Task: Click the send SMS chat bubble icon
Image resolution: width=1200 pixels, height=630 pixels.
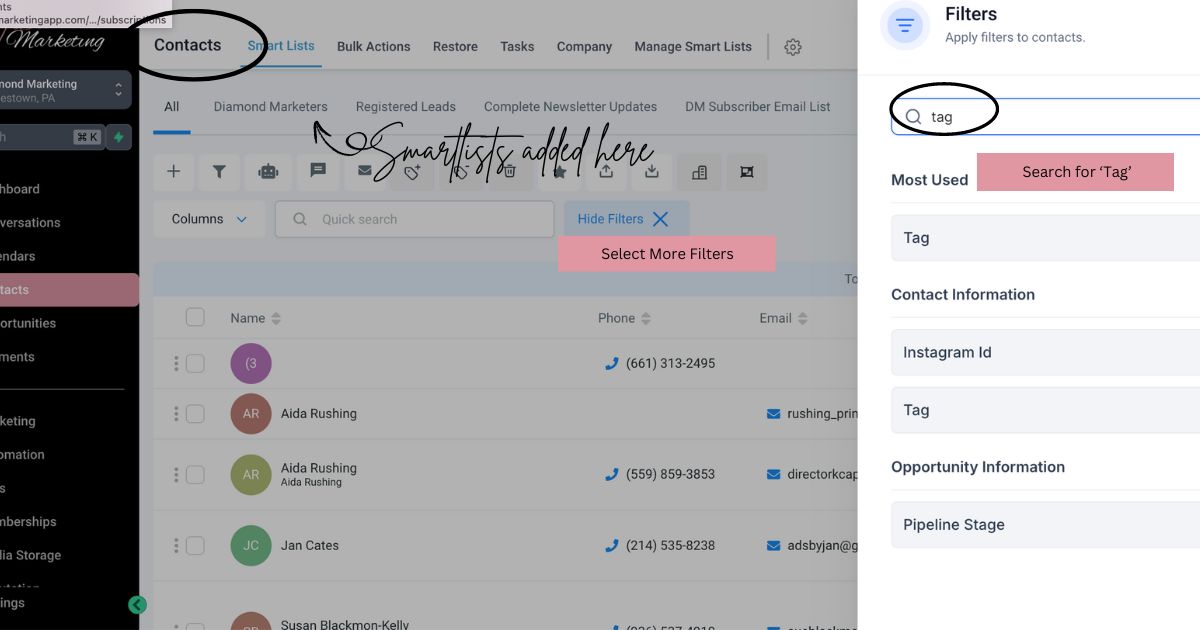Action: 318,171
